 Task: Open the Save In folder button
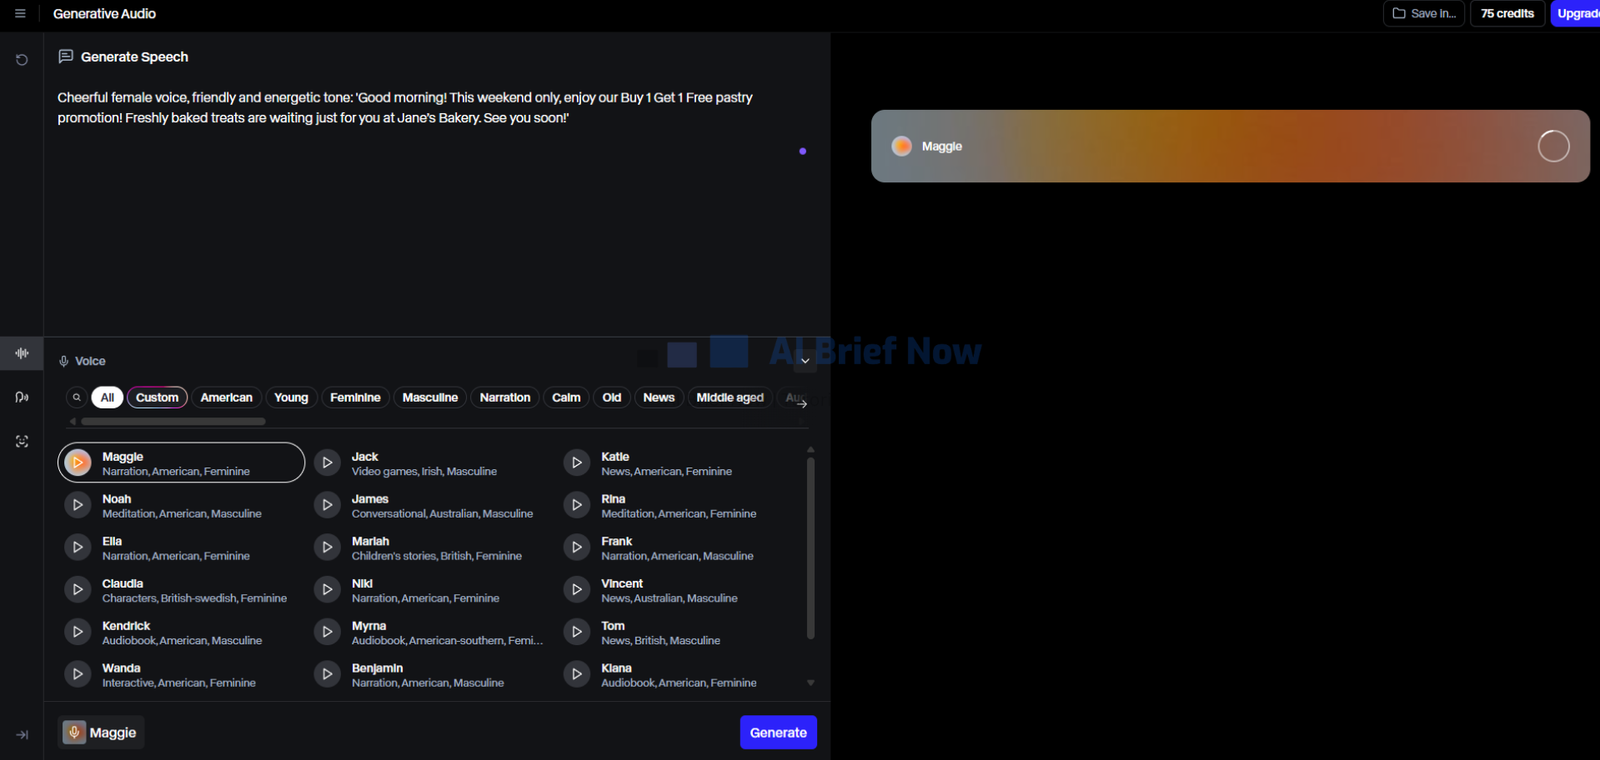(x=1424, y=14)
